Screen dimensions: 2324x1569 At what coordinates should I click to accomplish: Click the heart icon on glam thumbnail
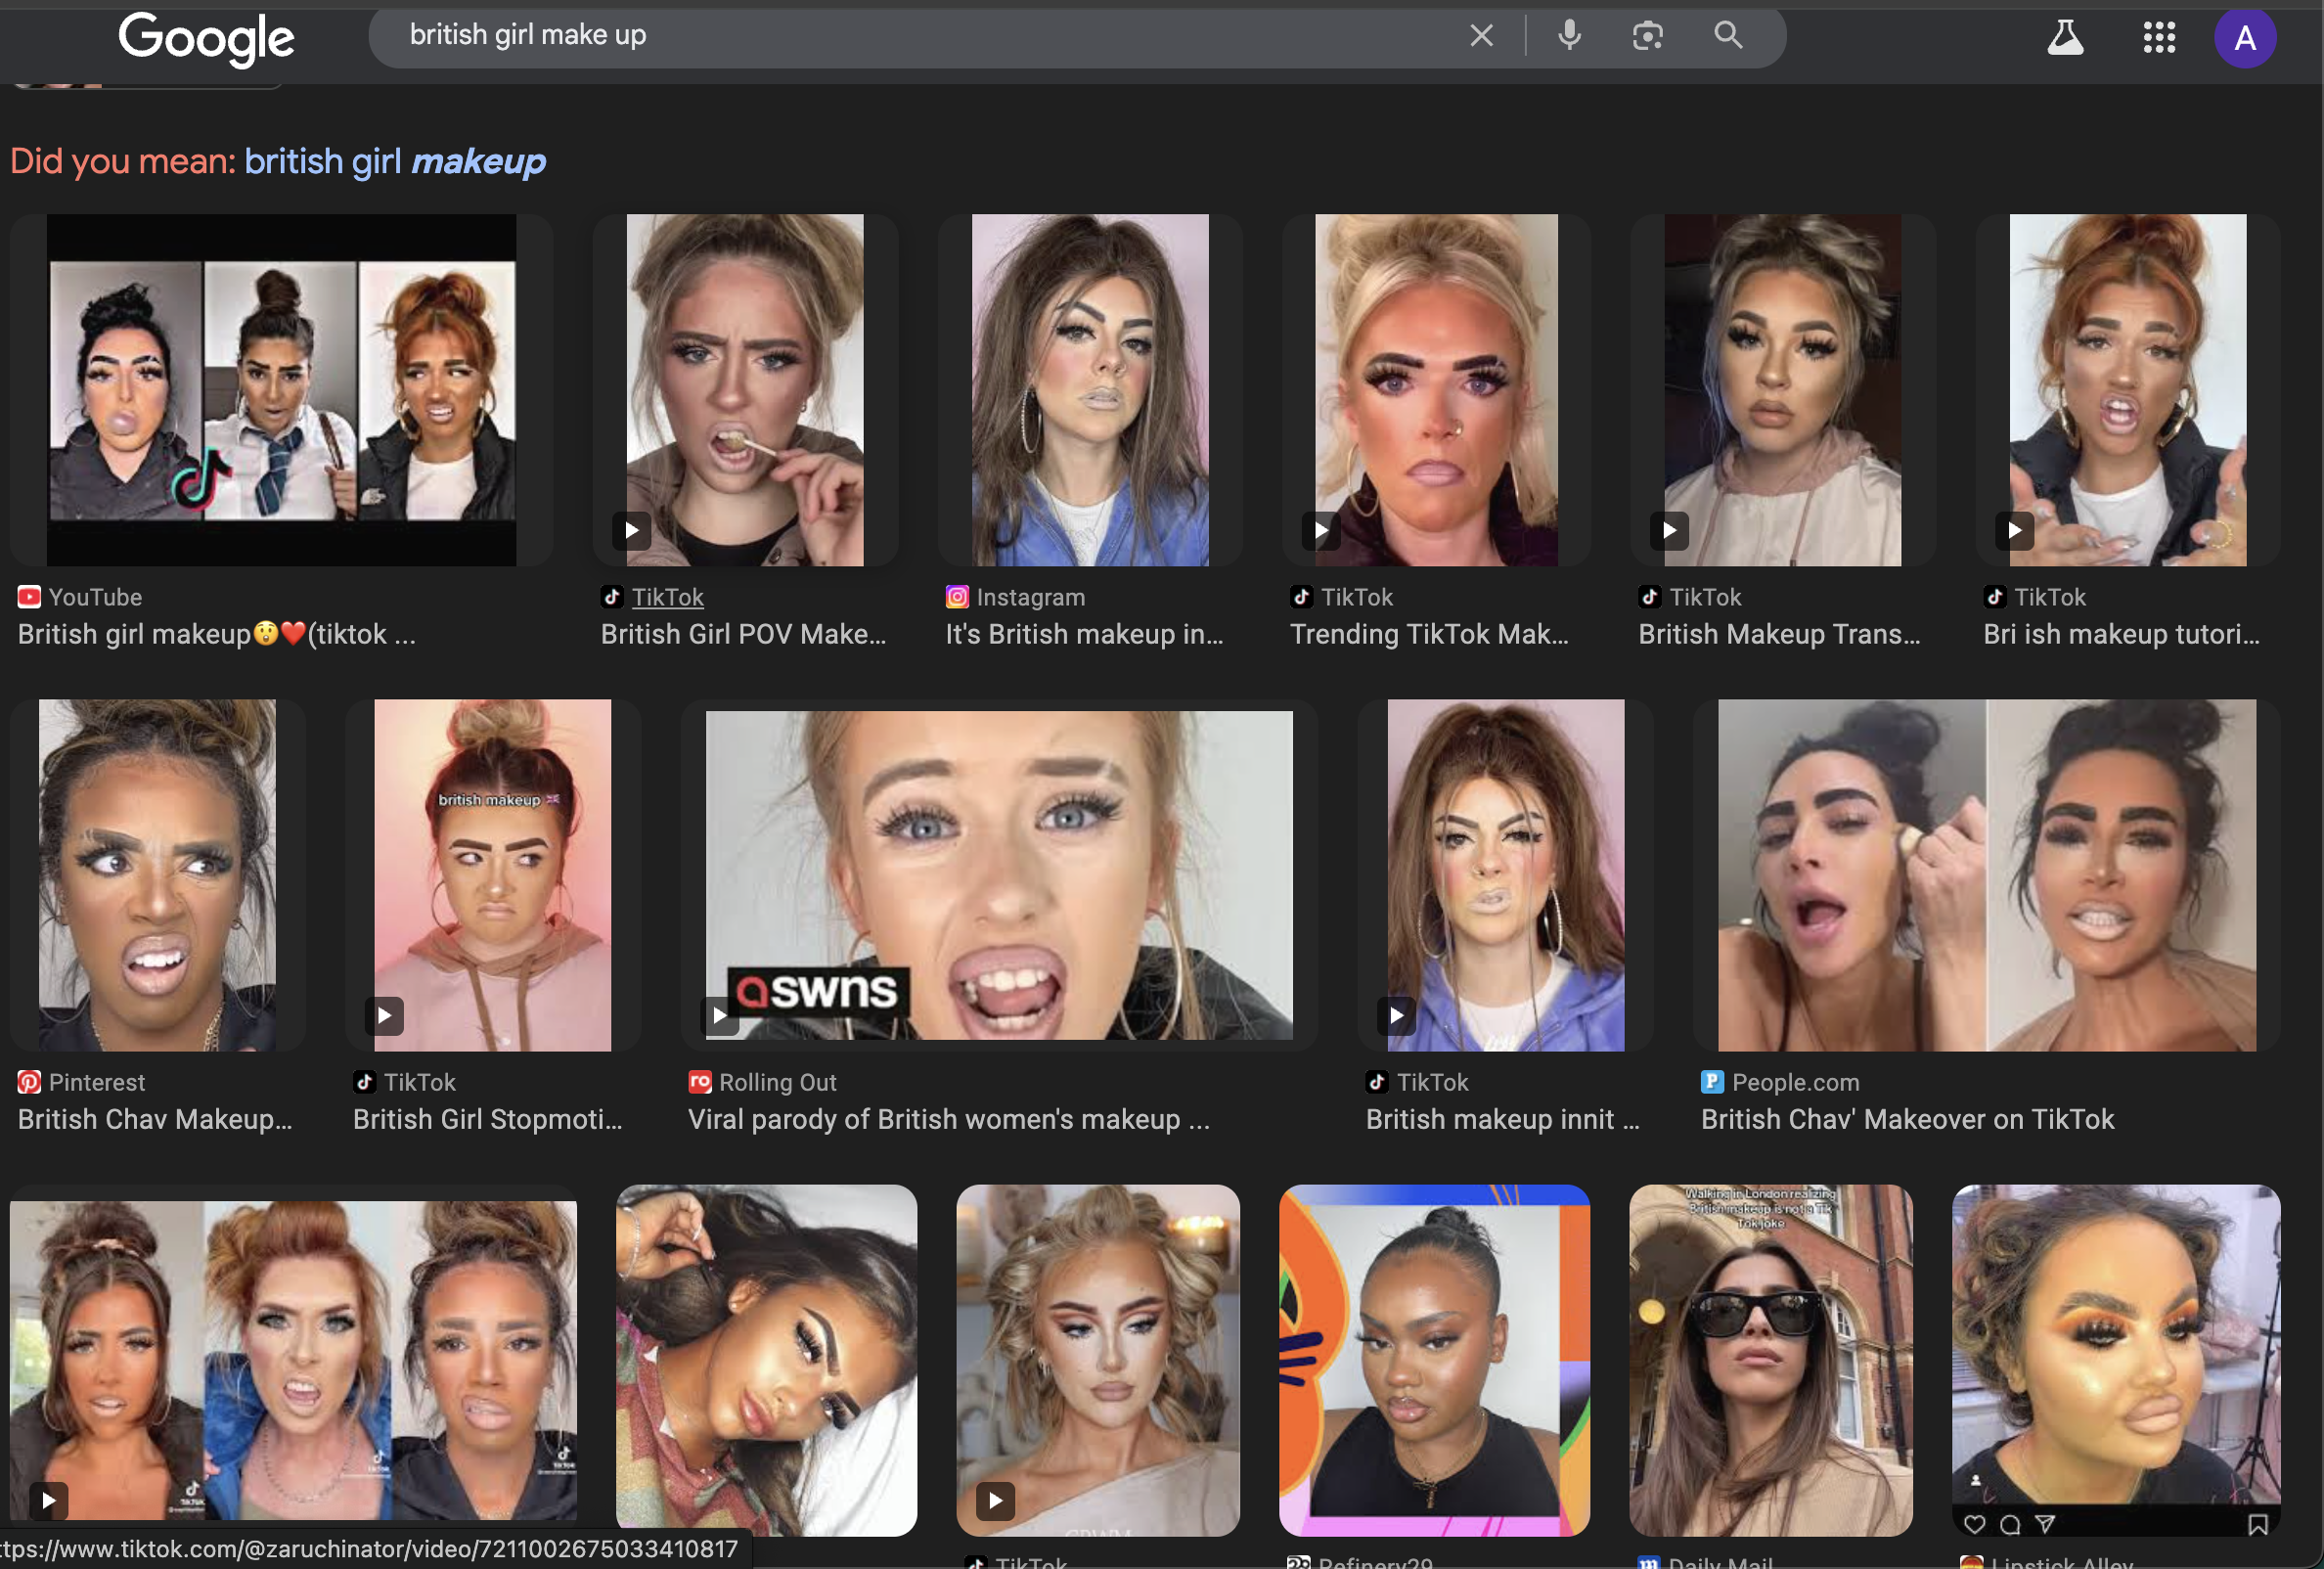pos(1974,1524)
